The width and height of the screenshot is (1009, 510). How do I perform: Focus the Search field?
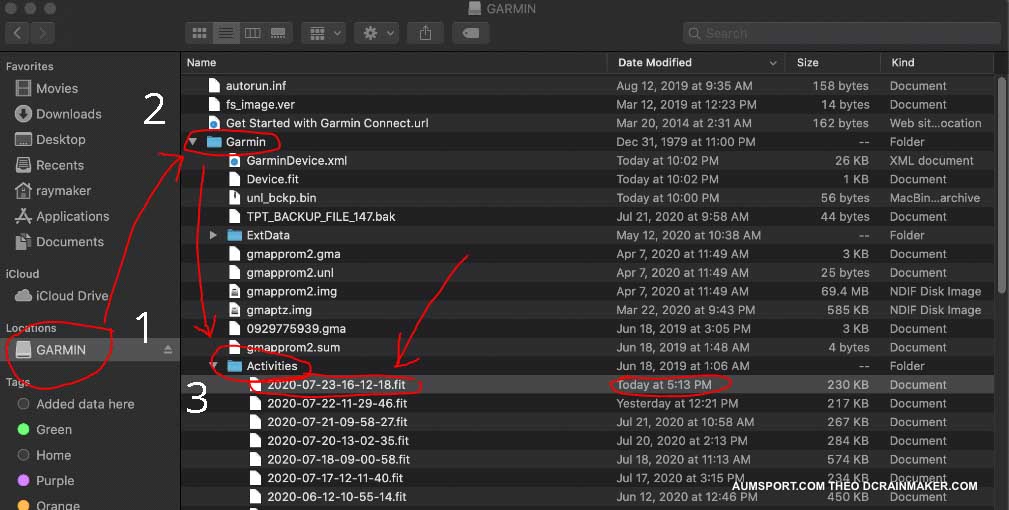pos(842,33)
